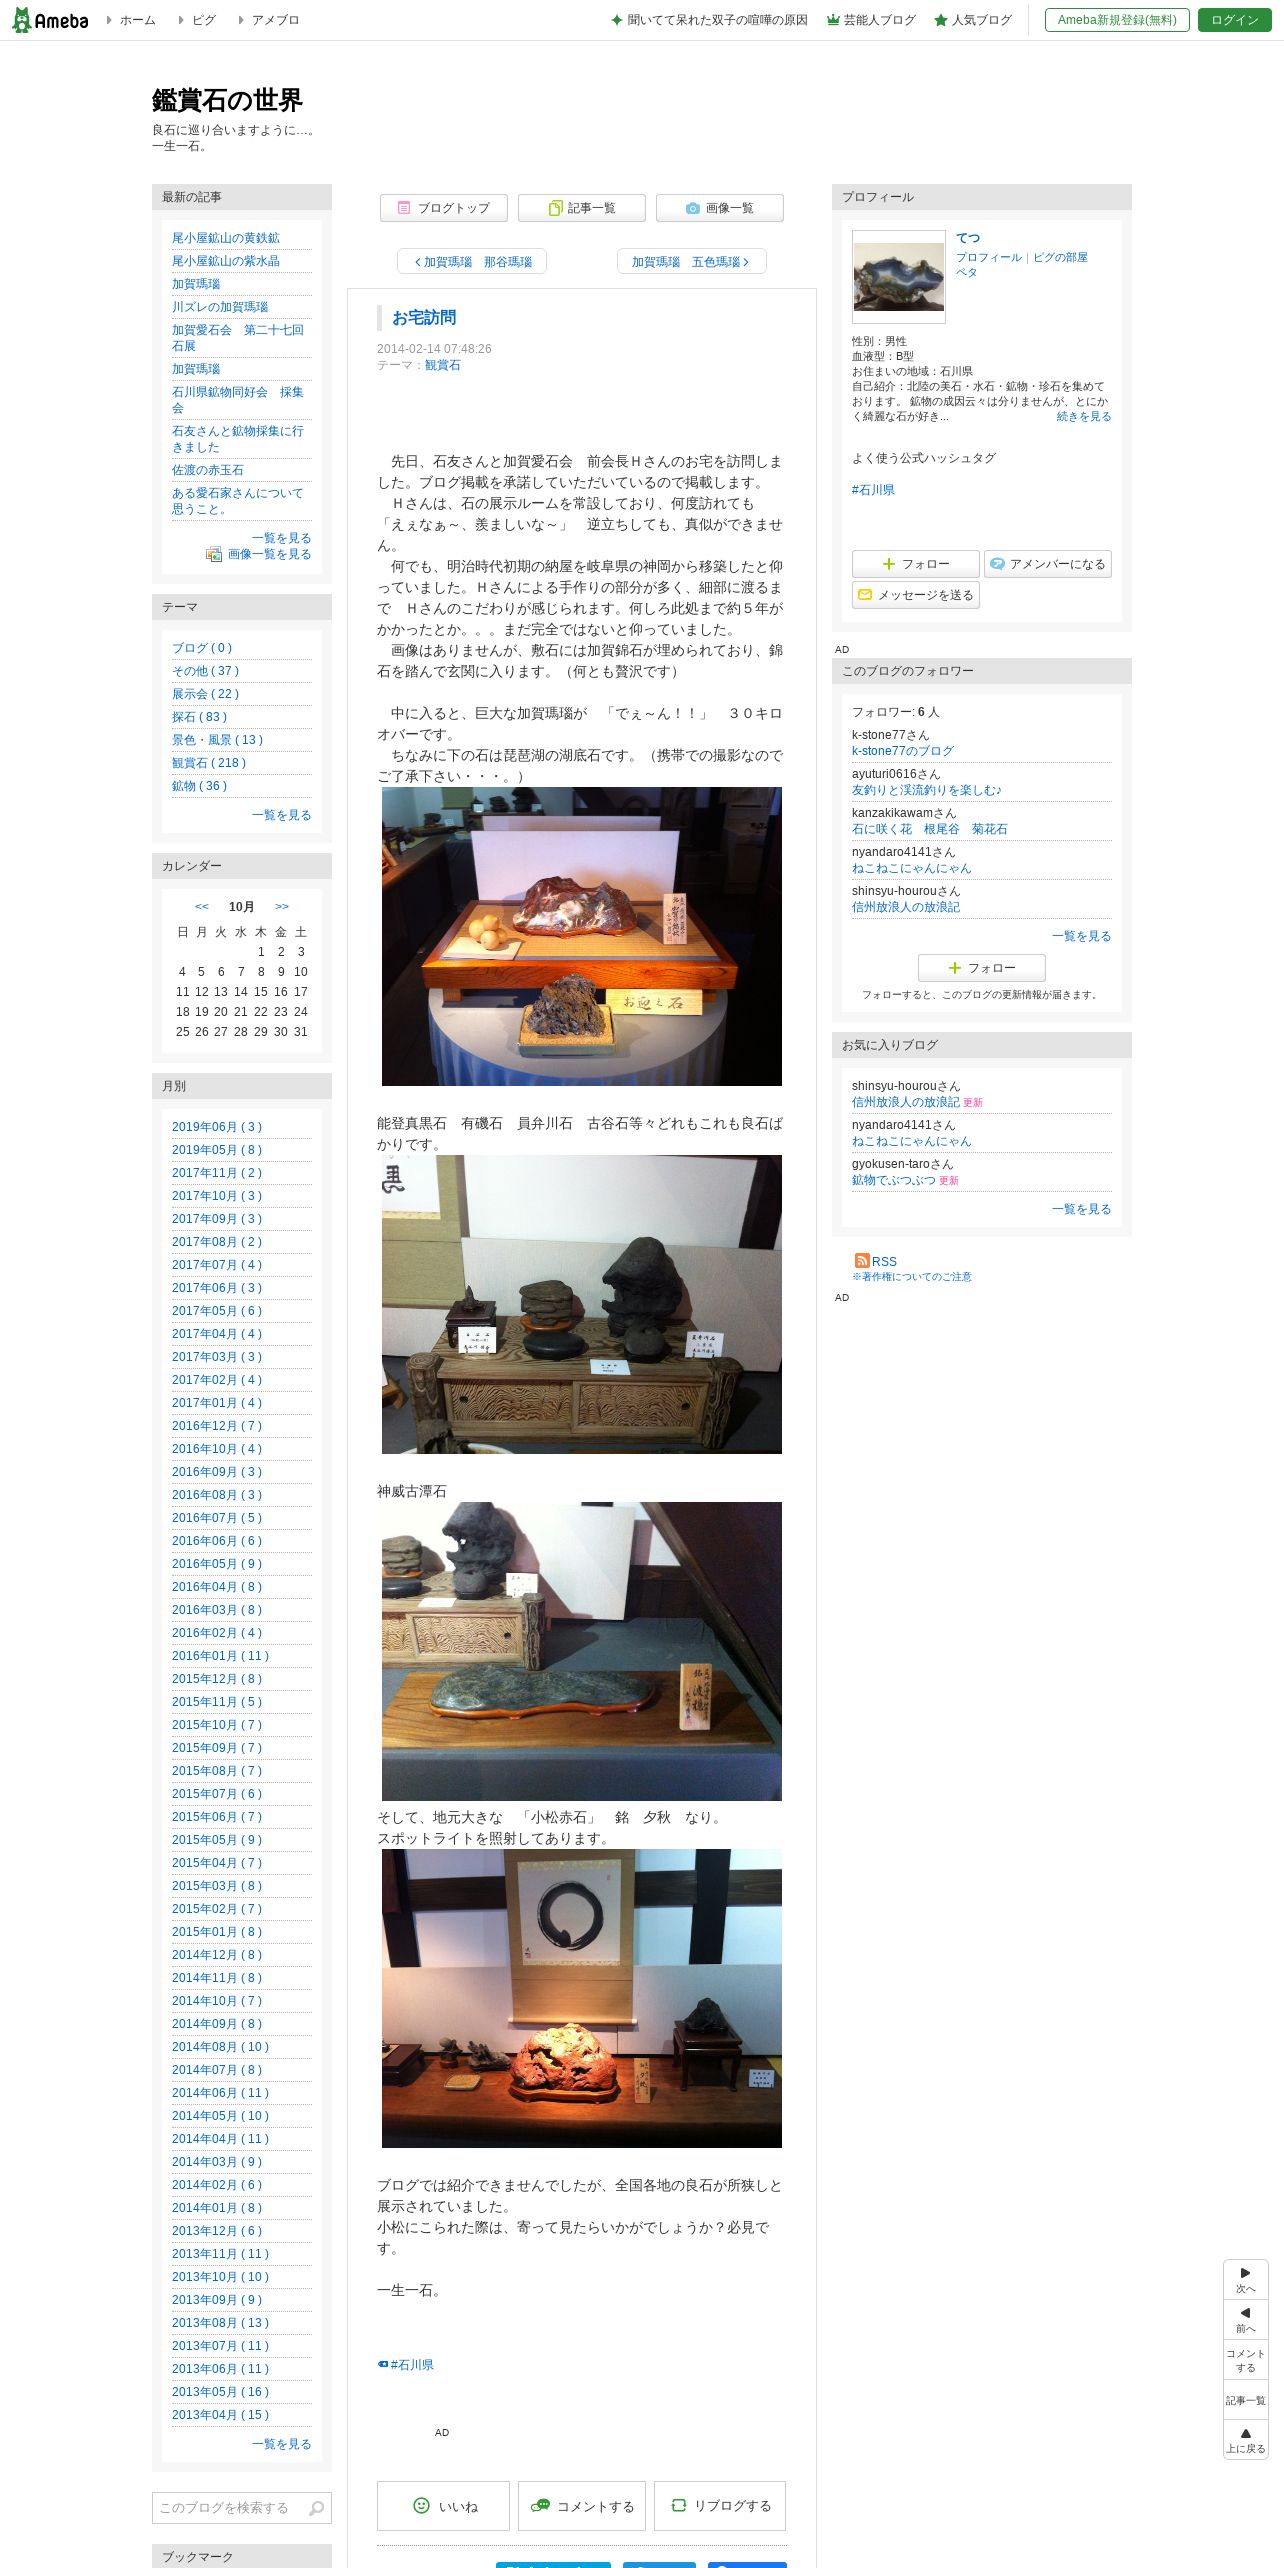Go to previous calendar month <<
1284x2568 pixels.
pos(202,906)
